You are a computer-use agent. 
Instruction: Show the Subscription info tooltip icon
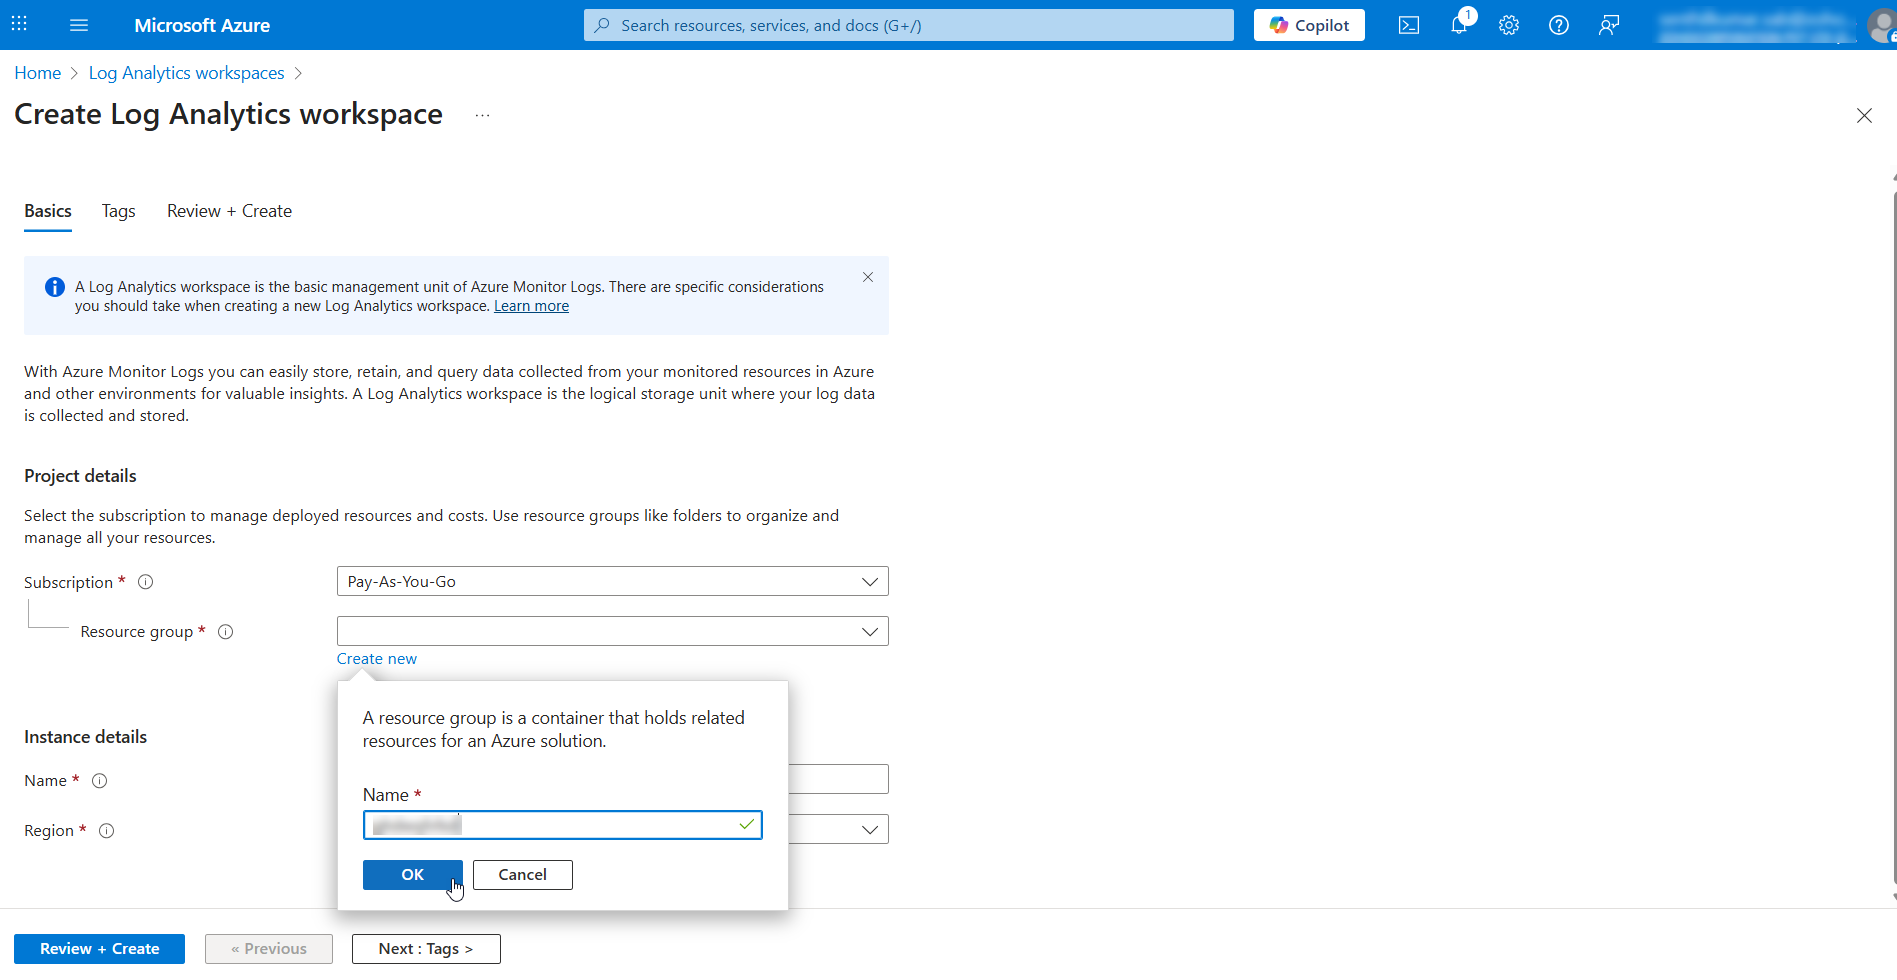tap(145, 581)
